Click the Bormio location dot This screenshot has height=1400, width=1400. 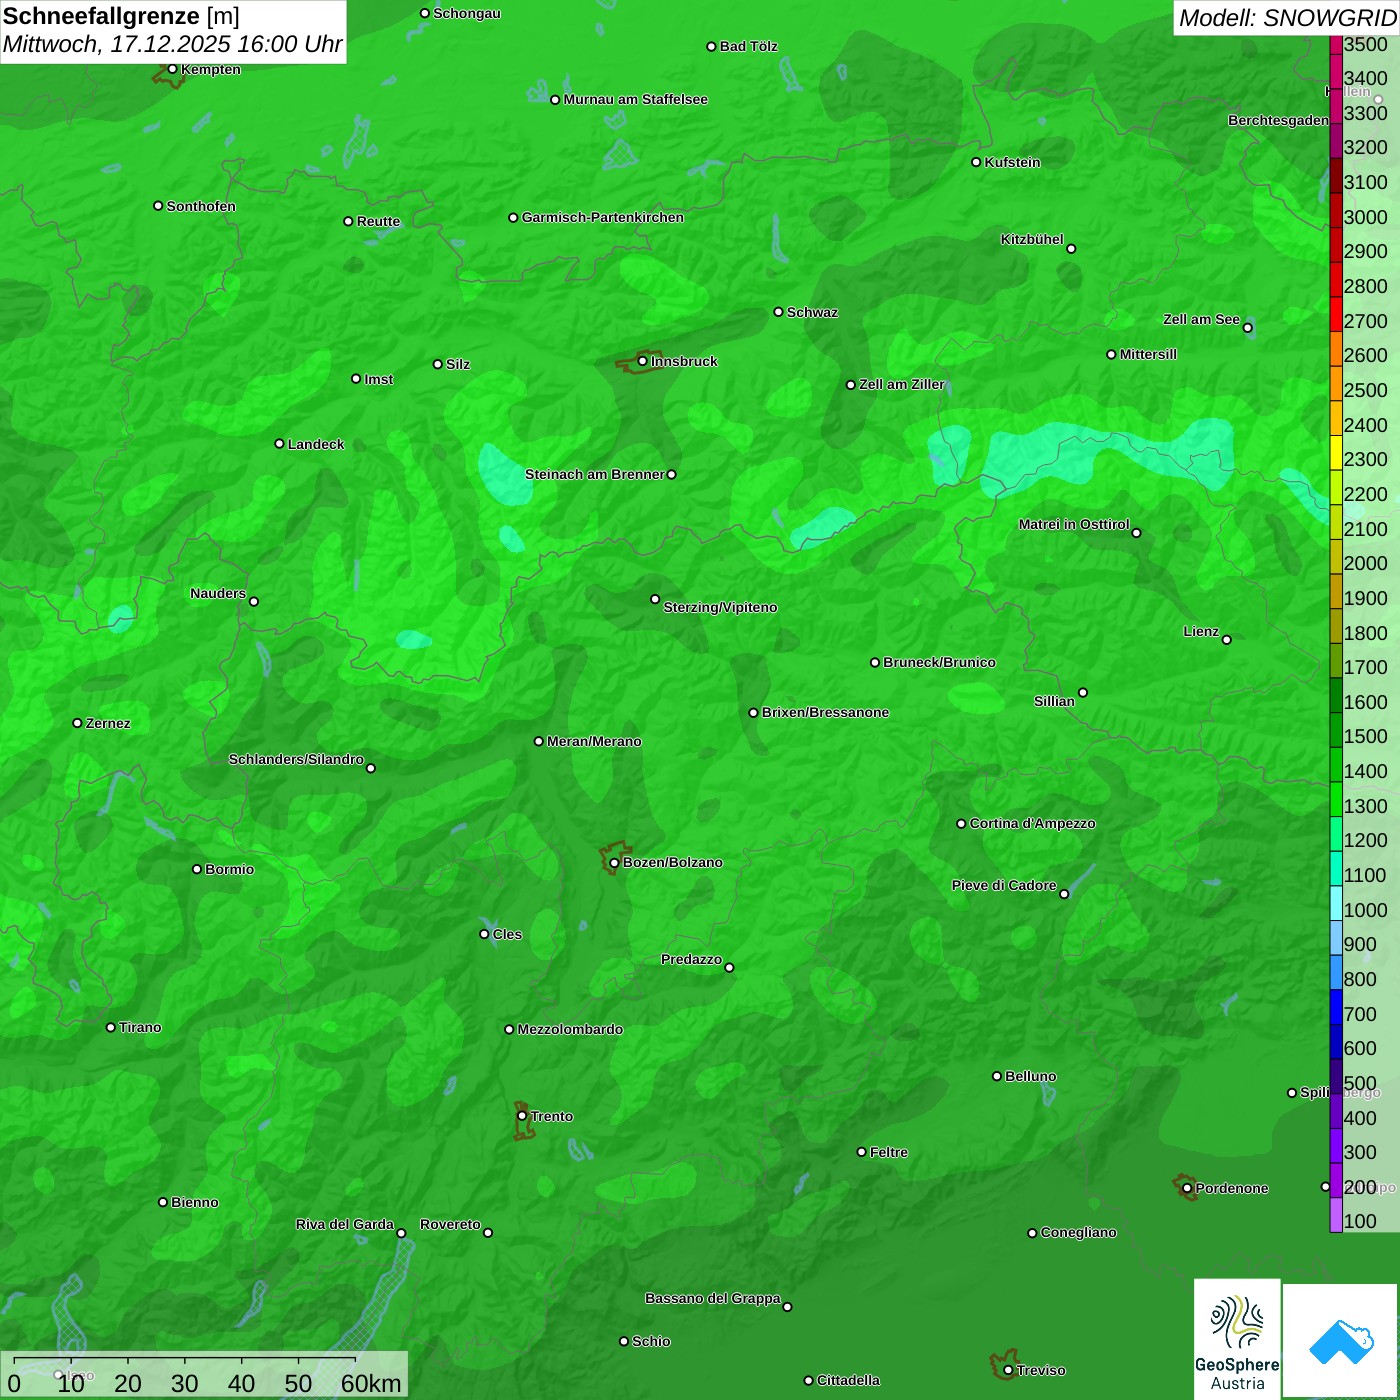click(x=197, y=869)
